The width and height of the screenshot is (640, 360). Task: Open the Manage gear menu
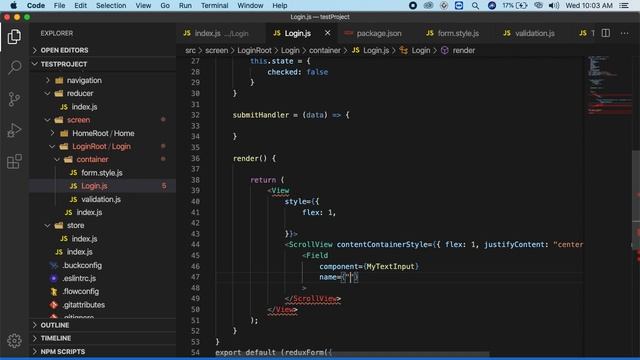(x=14, y=340)
